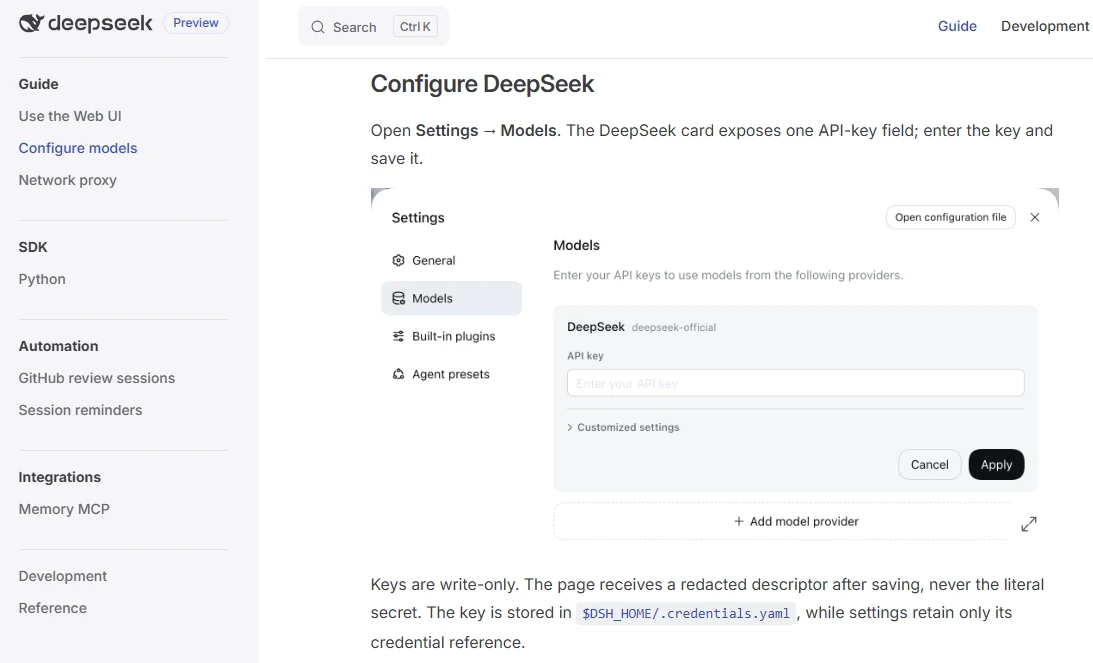Image resolution: width=1093 pixels, height=663 pixels.
Task: Click the $DSH_HOME/.credentials.yaml code text
Action: pos(686,614)
